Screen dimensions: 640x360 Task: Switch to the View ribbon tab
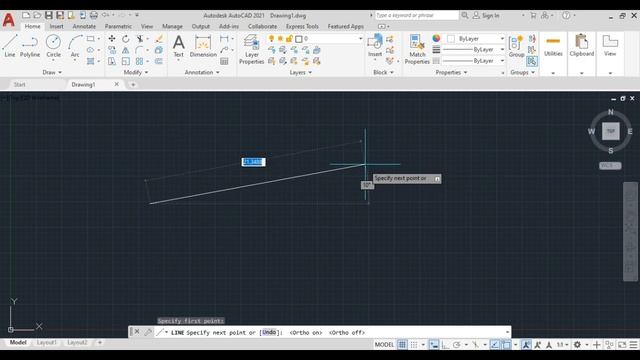tap(147, 26)
